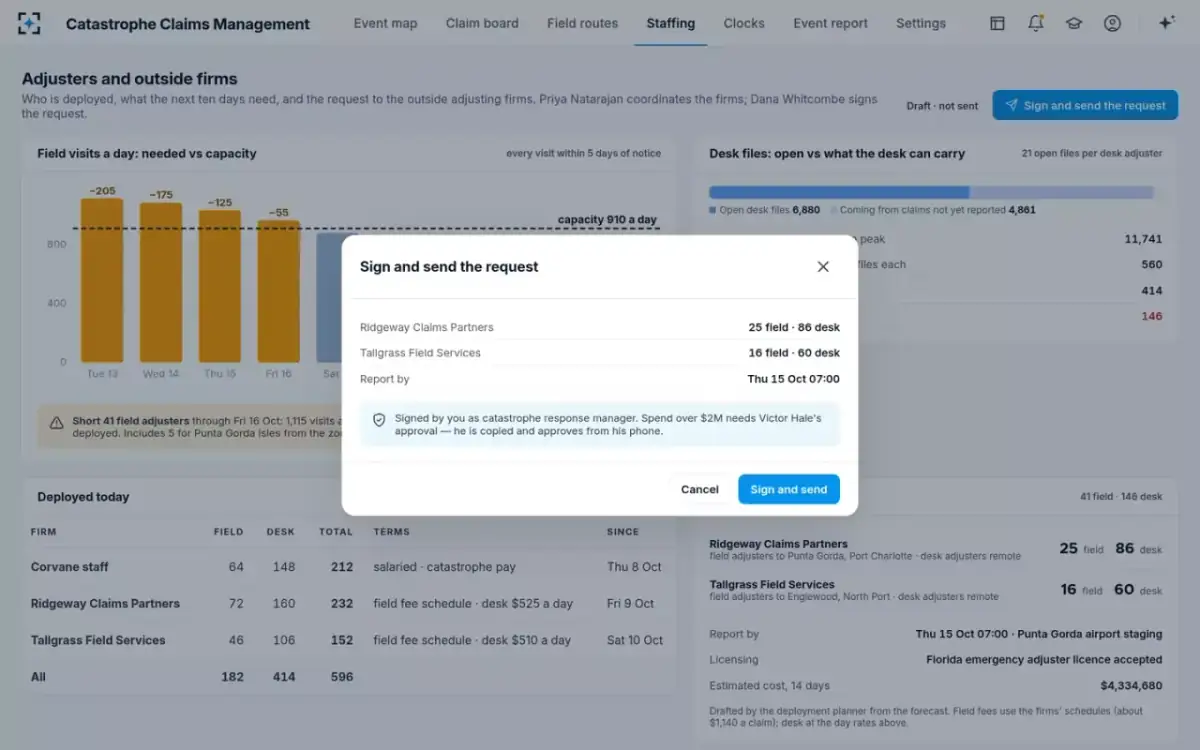Click the warning triangle in shortage banner
Screen dimensions: 1200x750
(57, 423)
